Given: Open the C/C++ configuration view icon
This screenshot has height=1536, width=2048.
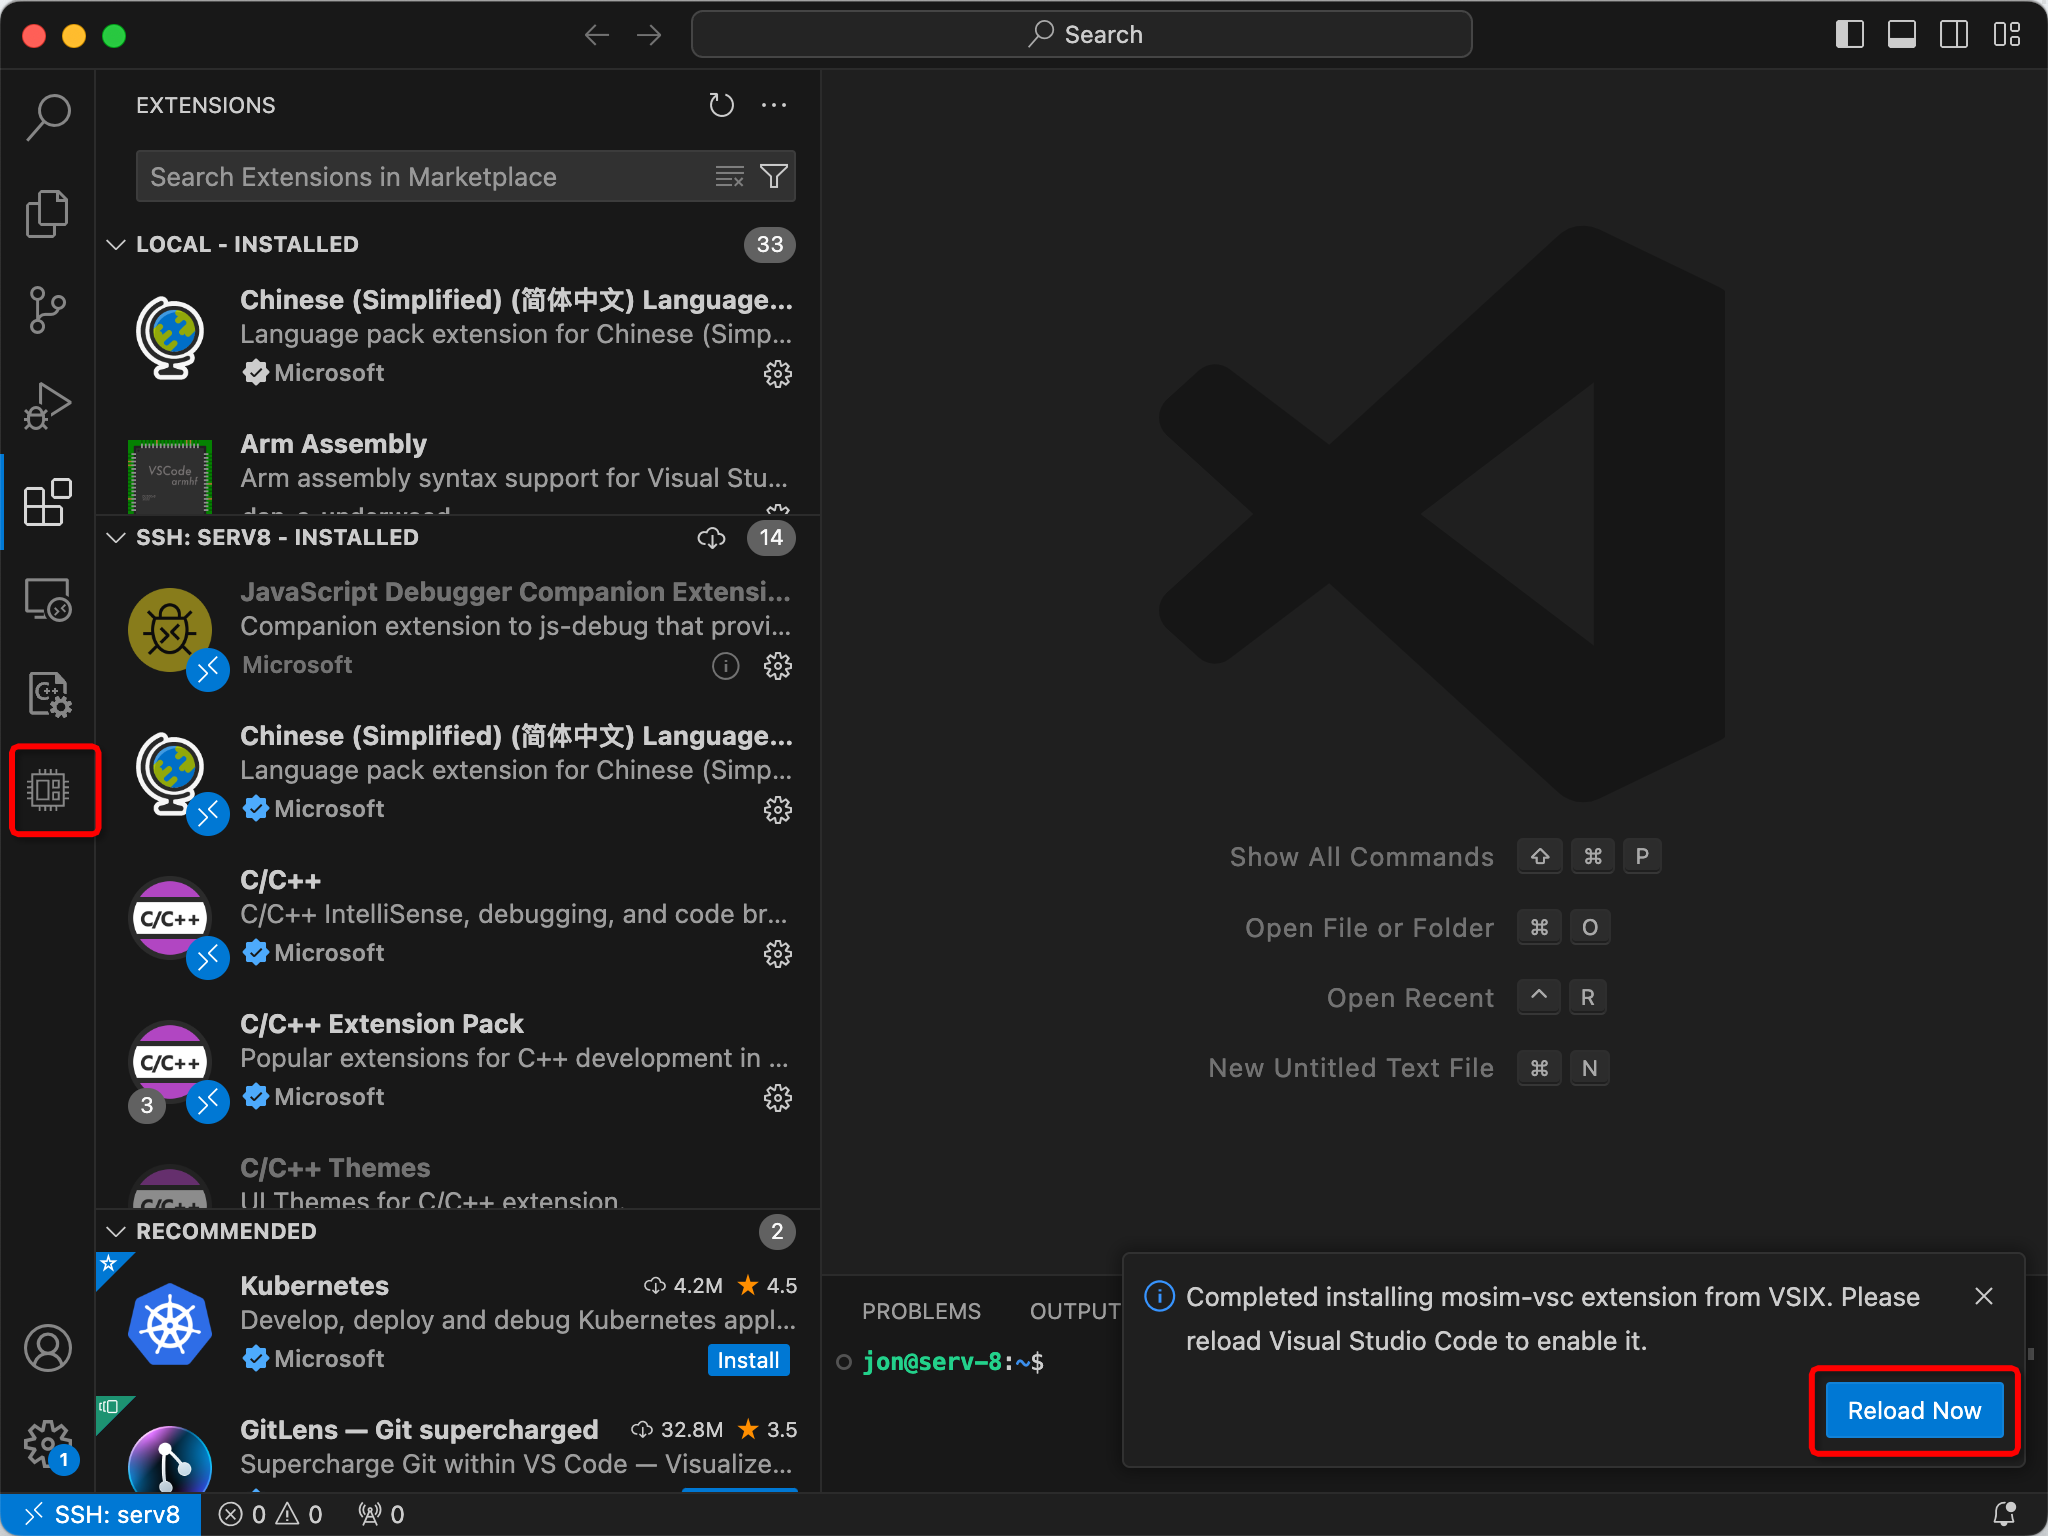Looking at the screenshot, I should coord(48,694).
